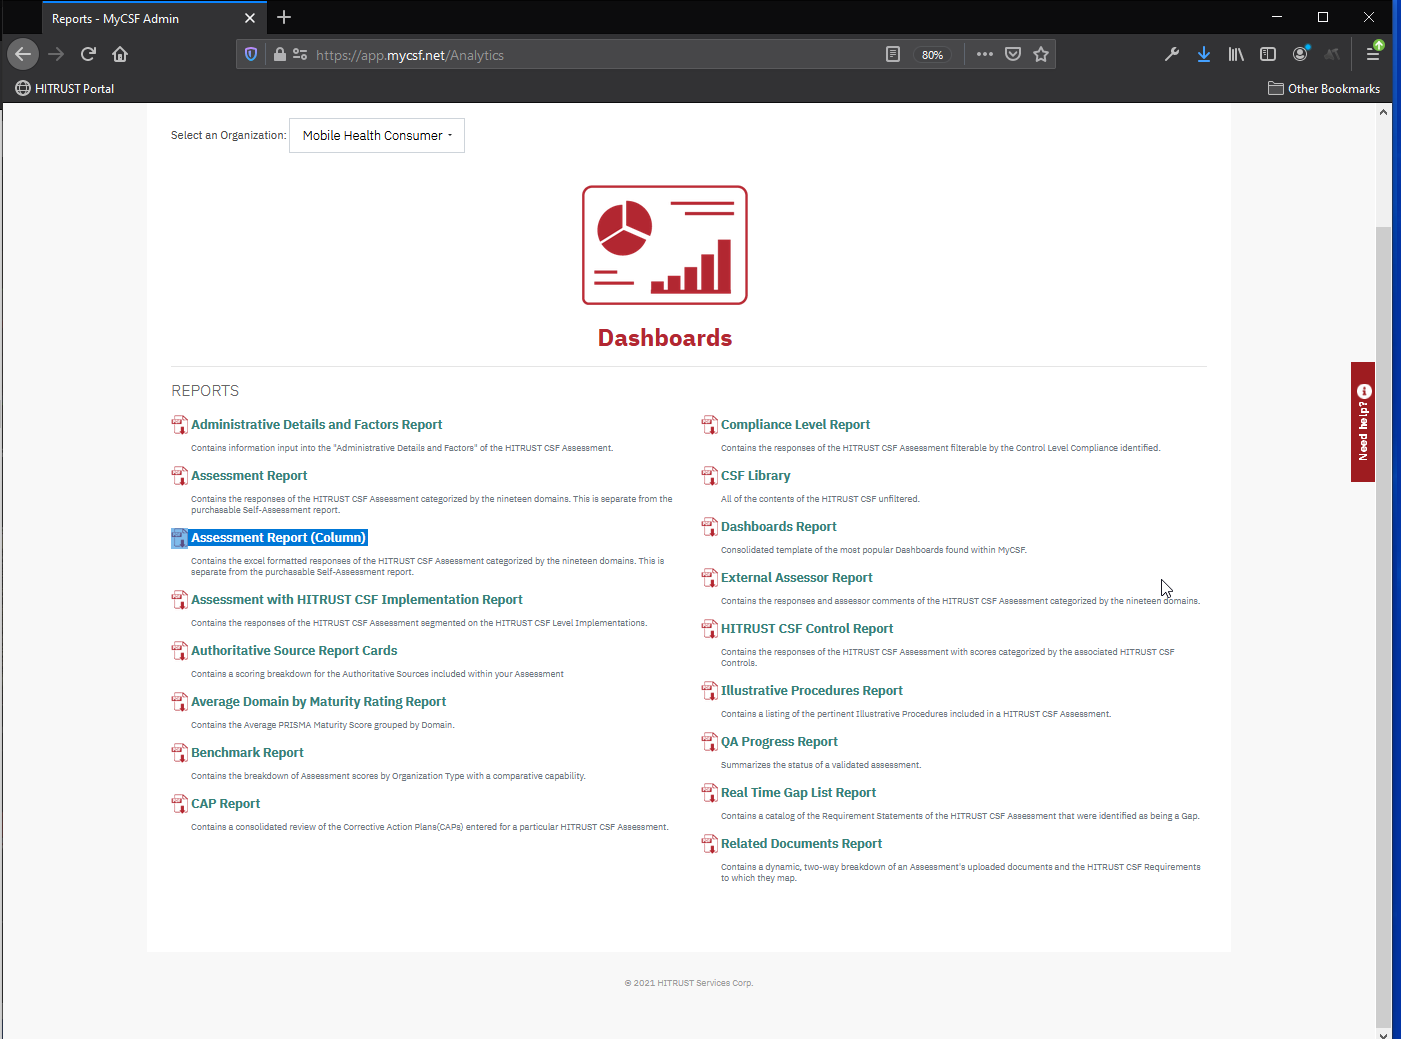Open CAP Report link

click(x=225, y=804)
